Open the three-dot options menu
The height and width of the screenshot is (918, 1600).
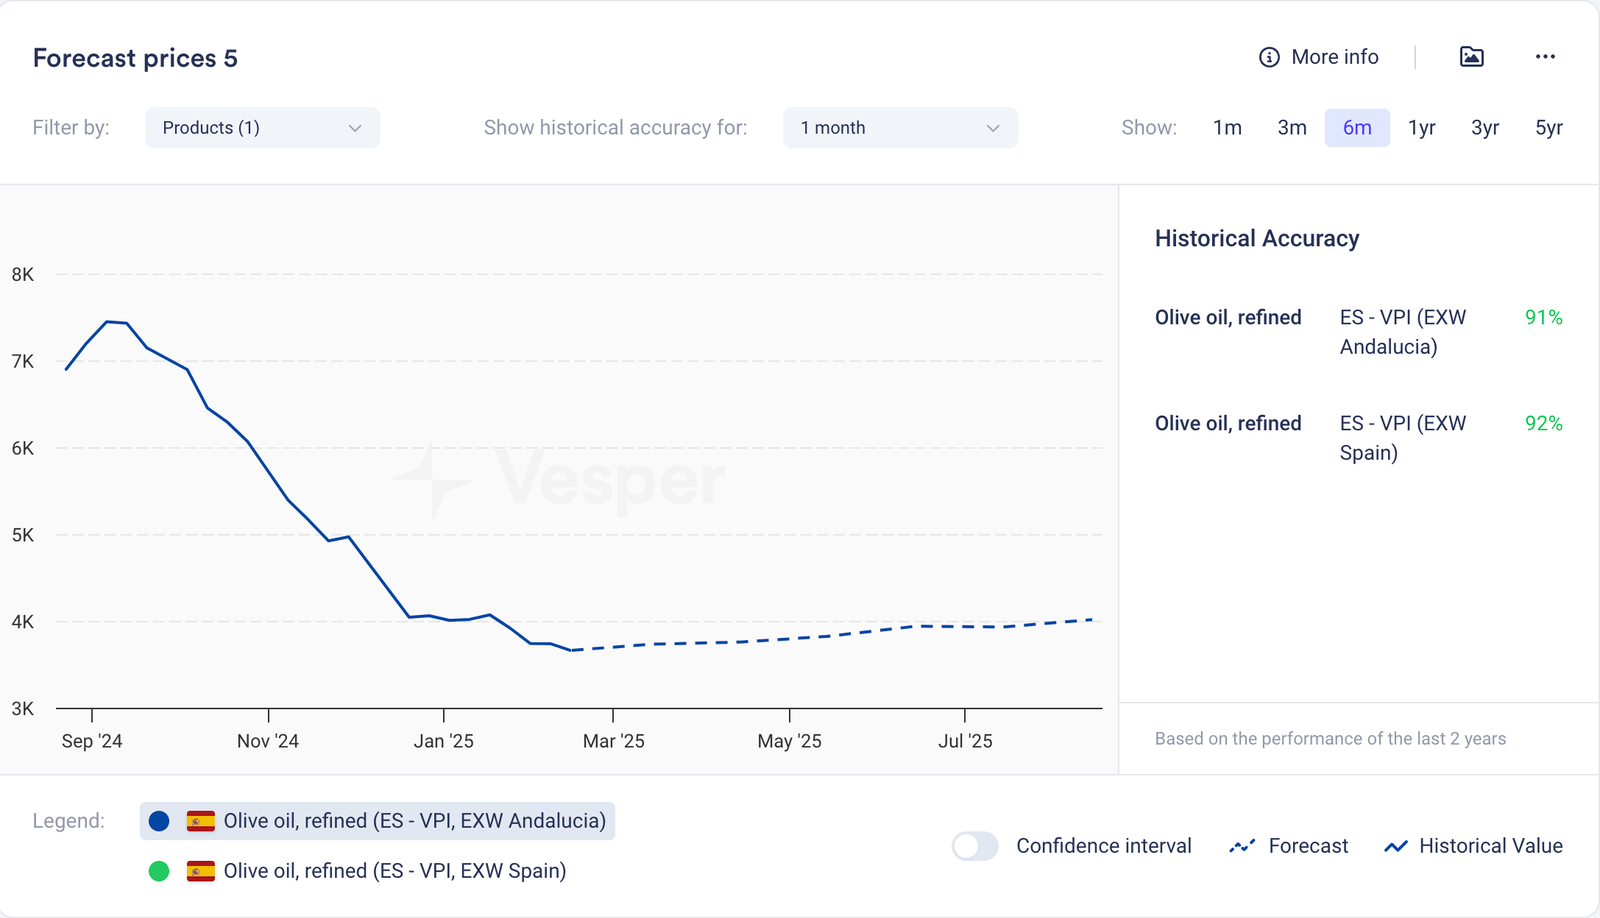coord(1545,57)
